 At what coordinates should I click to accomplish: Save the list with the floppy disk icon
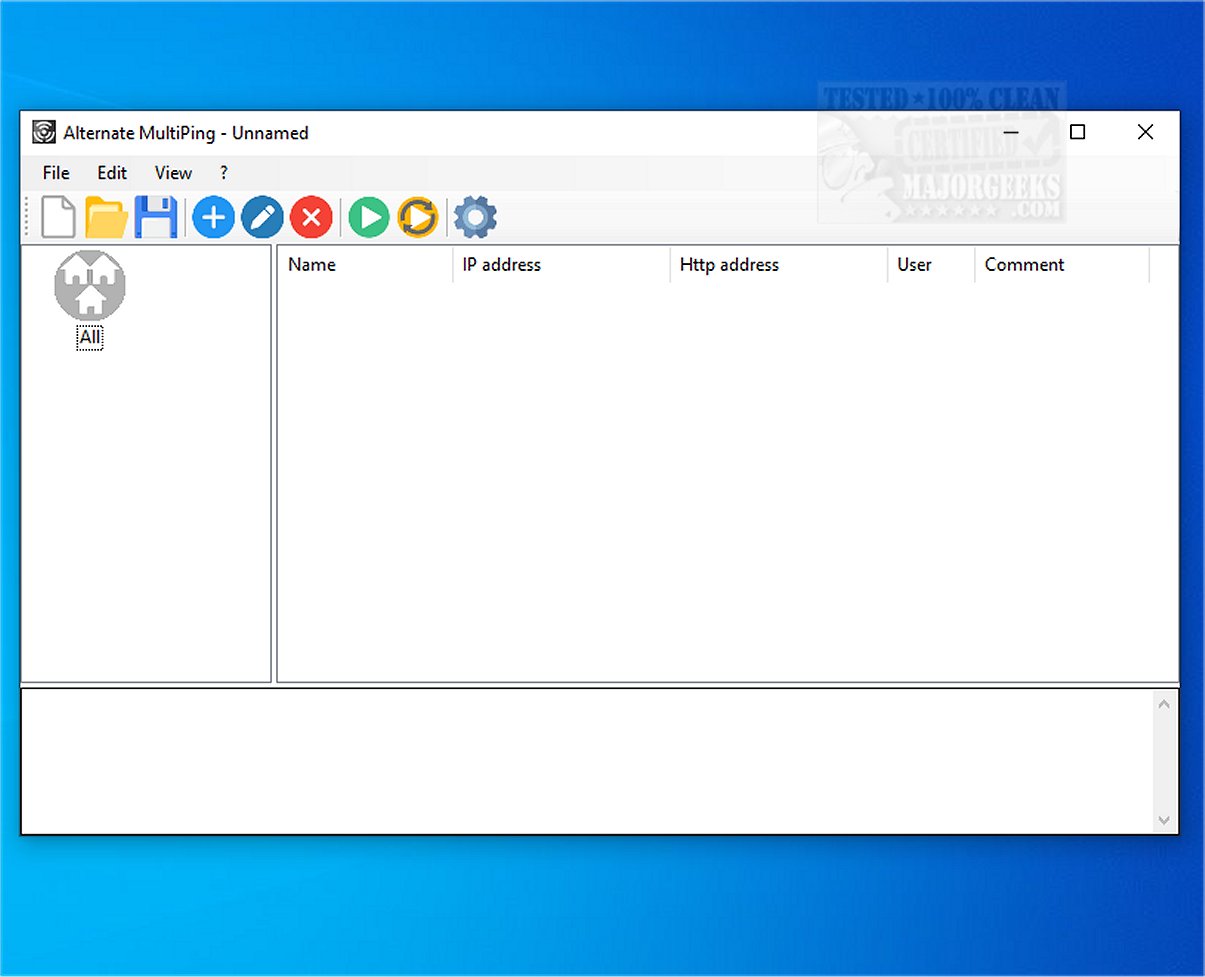tap(156, 217)
